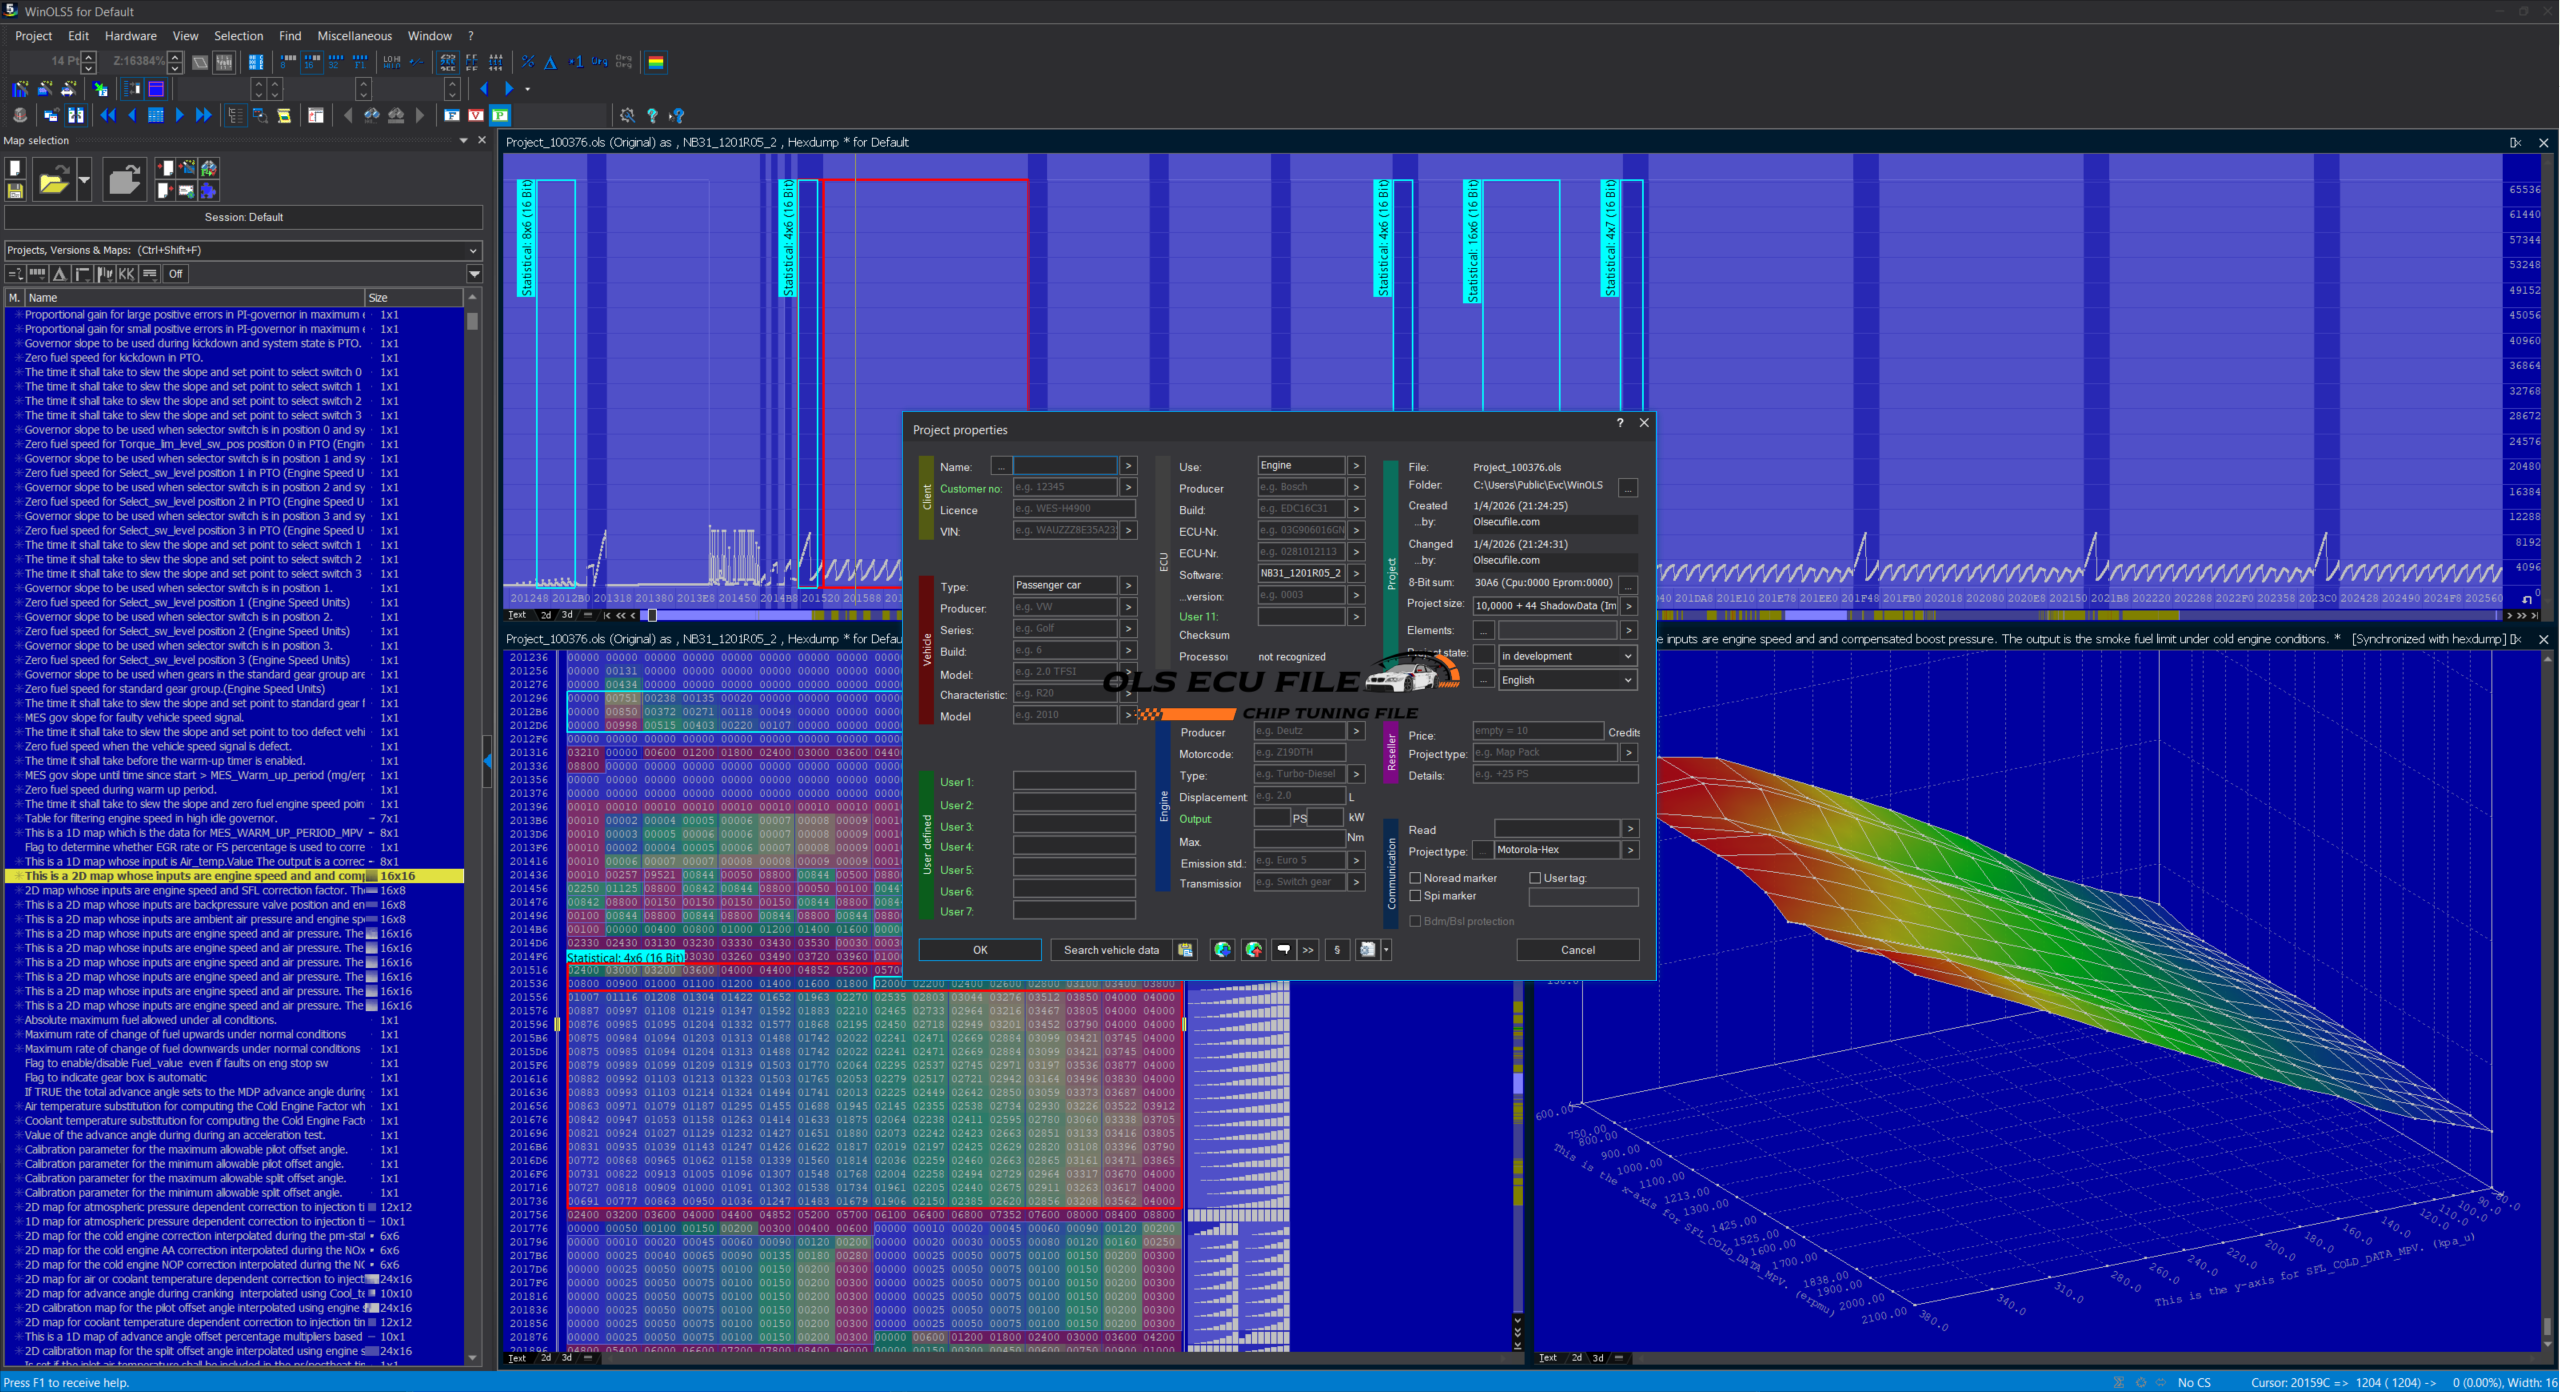The height and width of the screenshot is (1392, 2560).
Task: Click the paragraph symbol button in dialog
Action: 1337,950
